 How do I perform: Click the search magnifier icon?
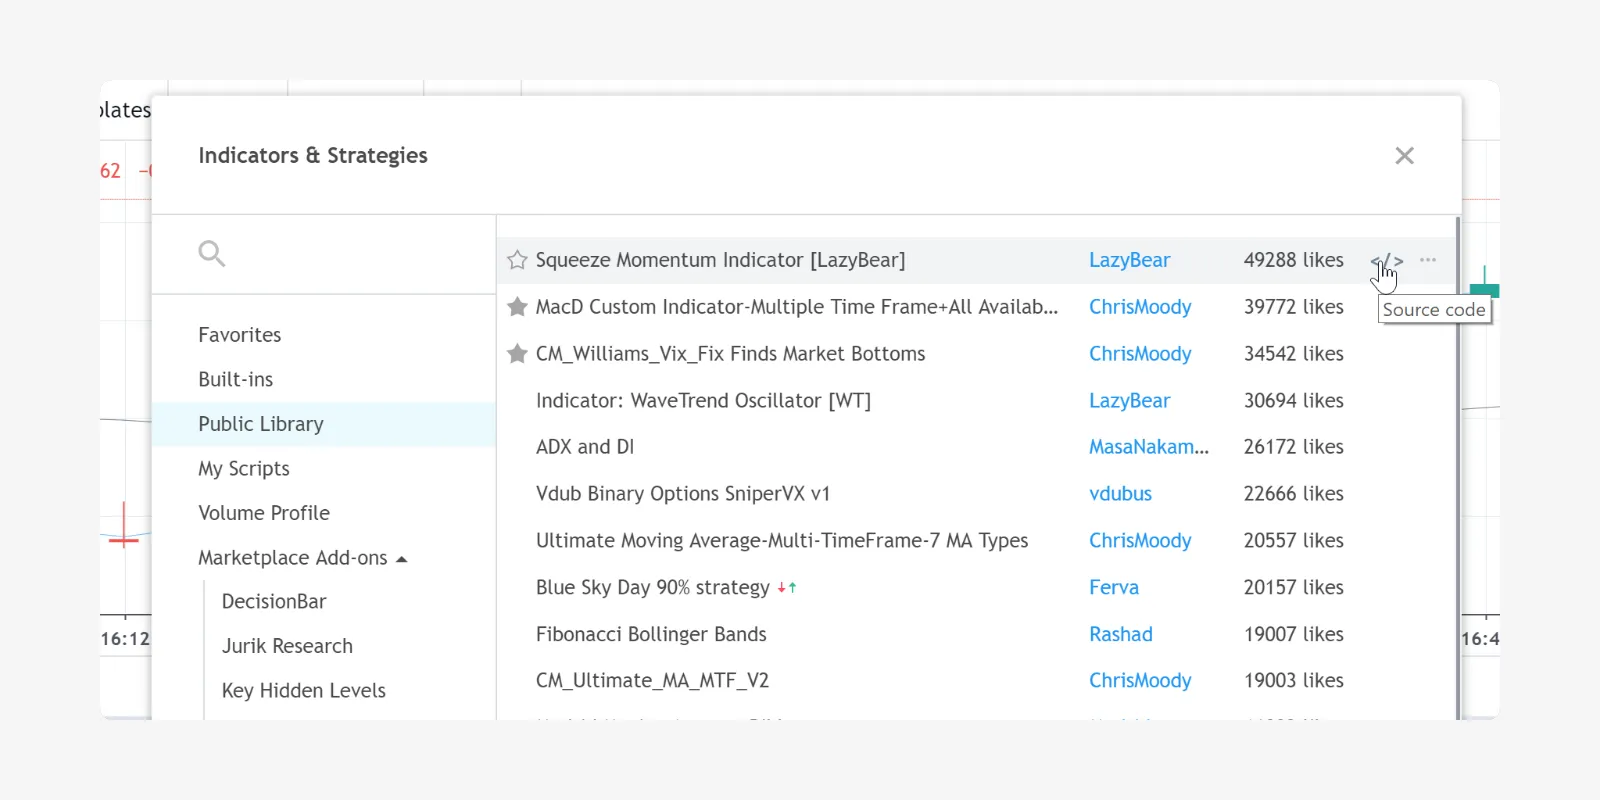point(211,254)
